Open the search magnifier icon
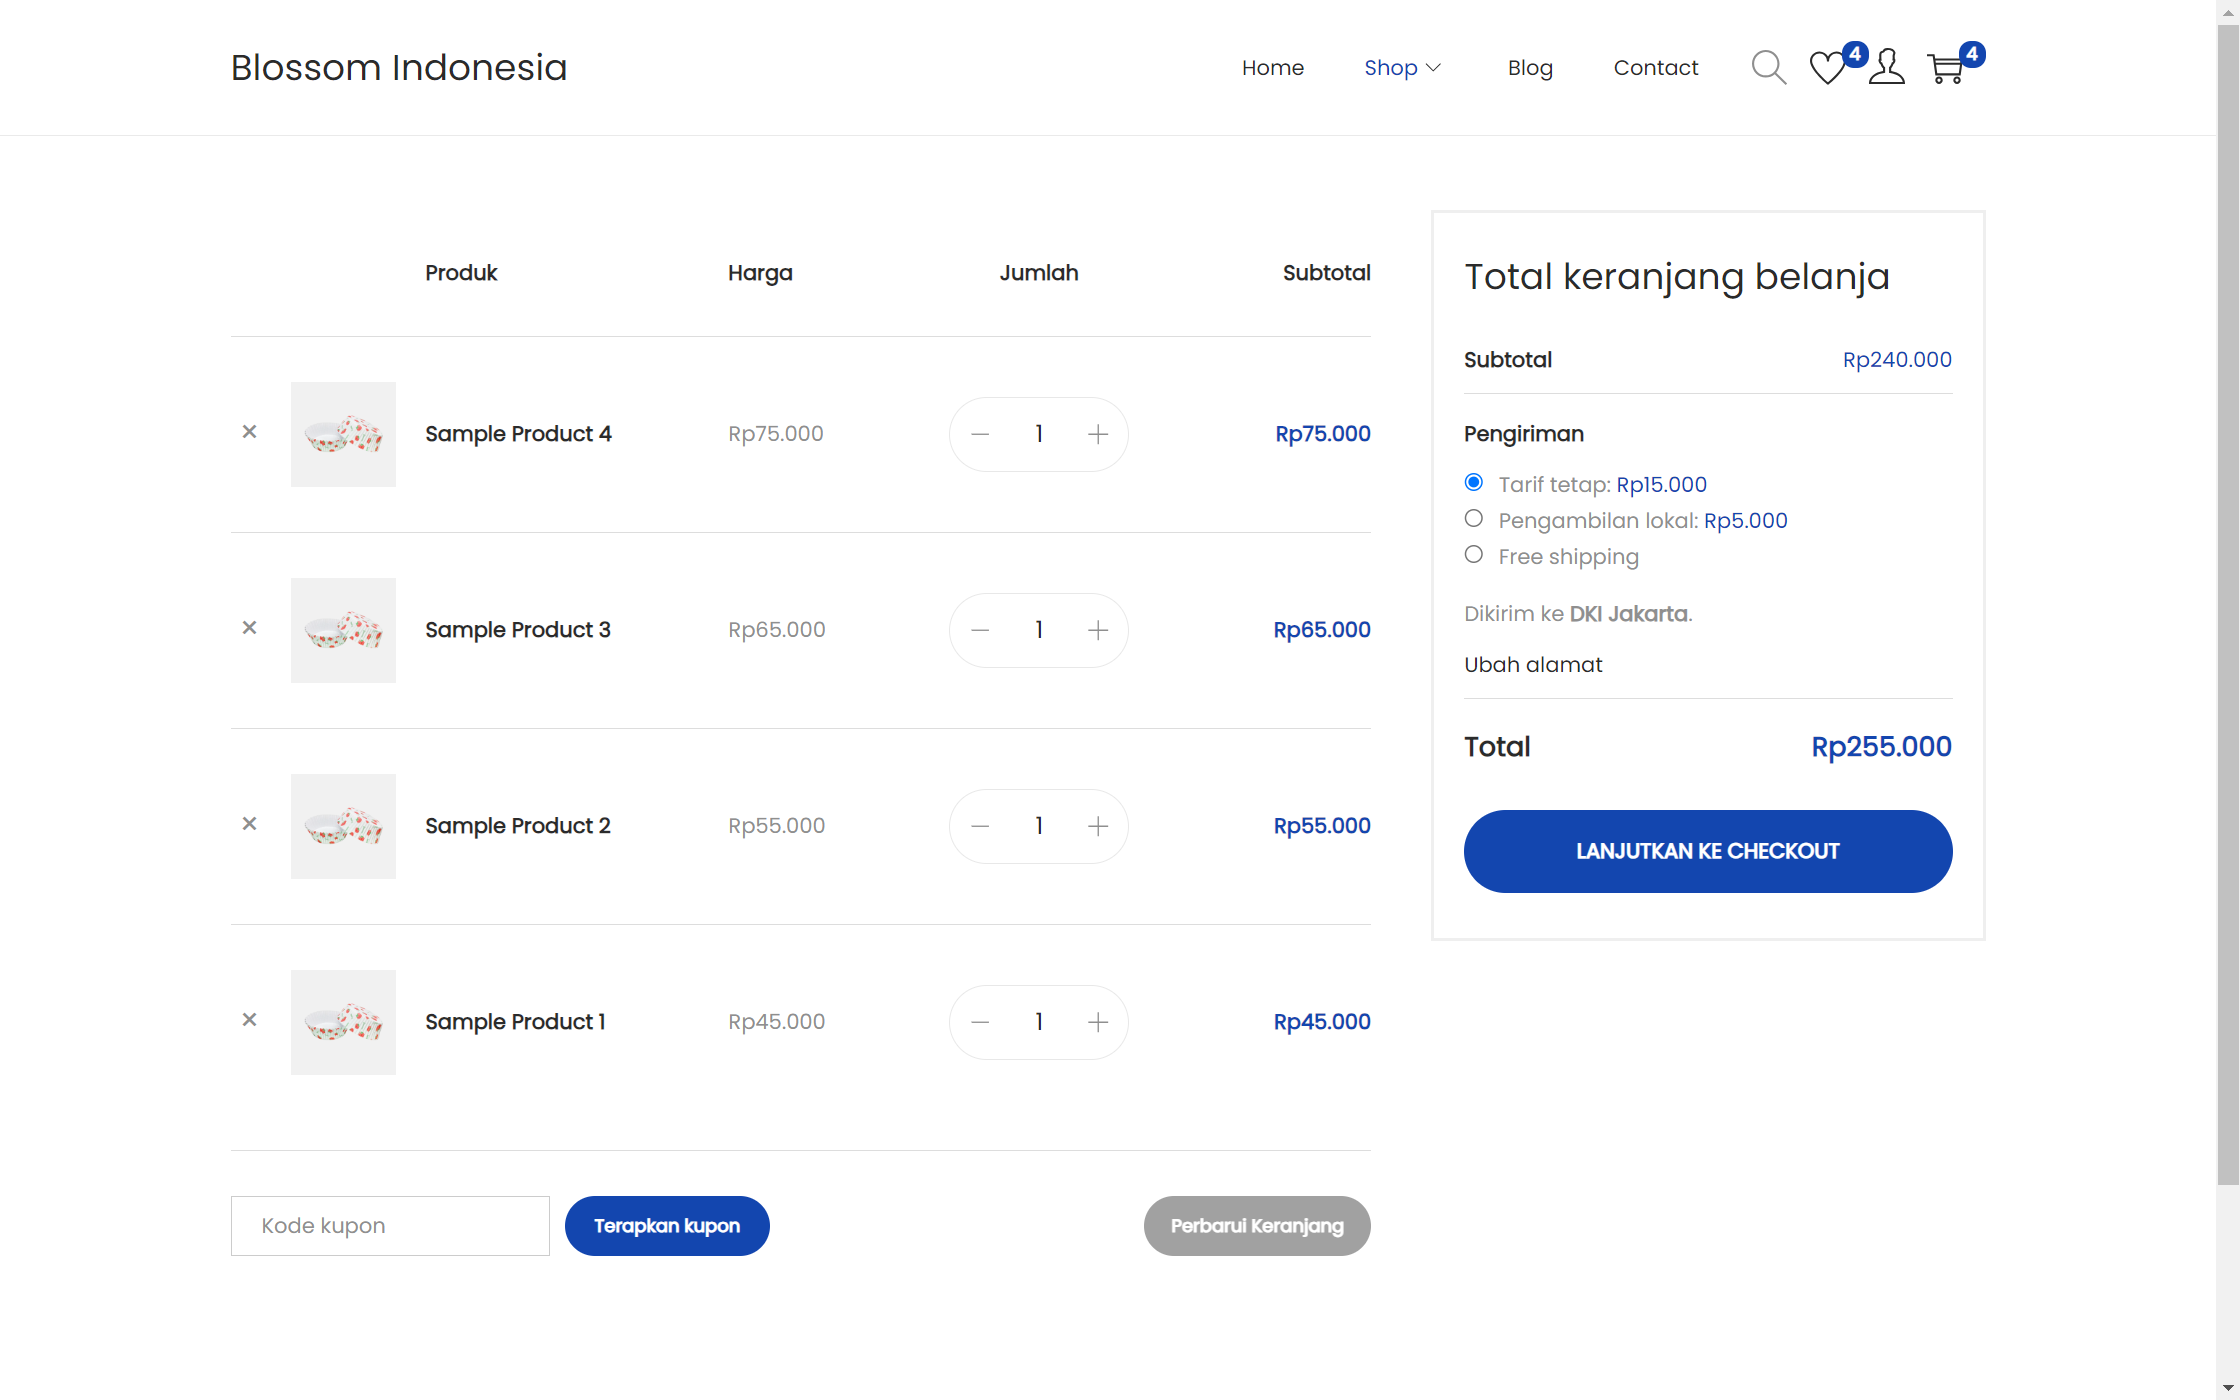The height and width of the screenshot is (1400, 2240). click(x=1768, y=68)
